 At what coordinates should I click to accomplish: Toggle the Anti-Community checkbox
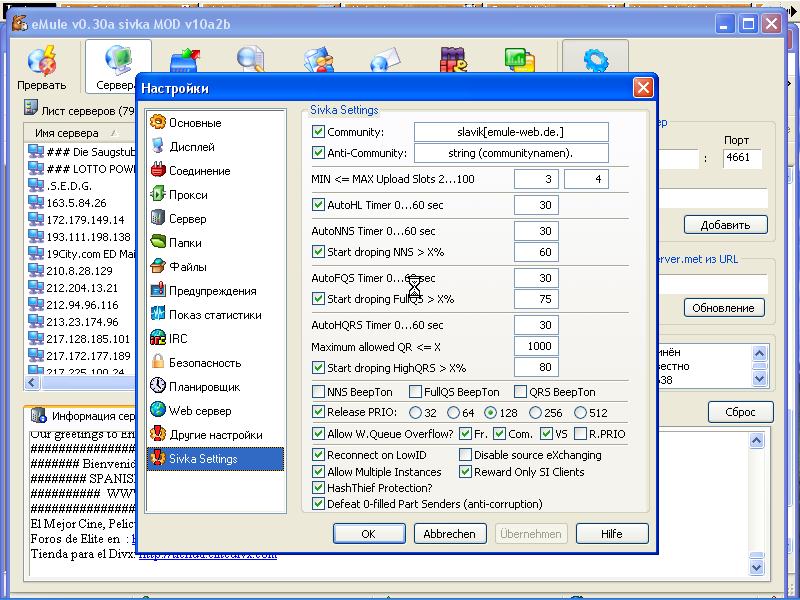(318, 153)
